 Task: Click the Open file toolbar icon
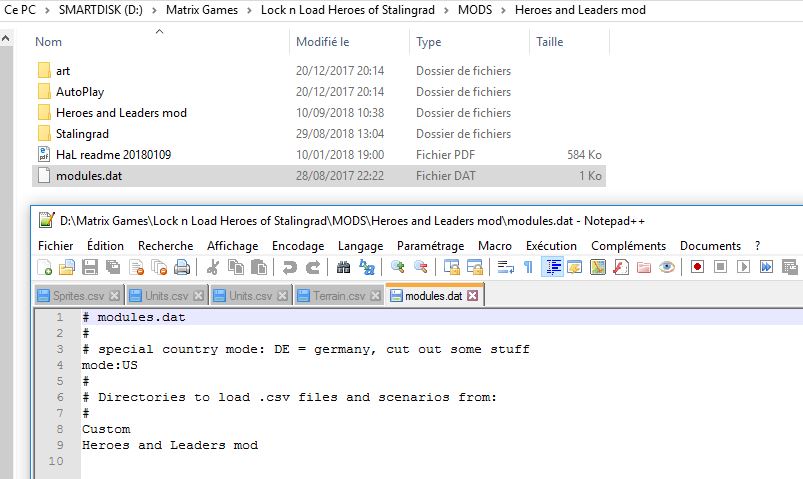tap(67, 267)
